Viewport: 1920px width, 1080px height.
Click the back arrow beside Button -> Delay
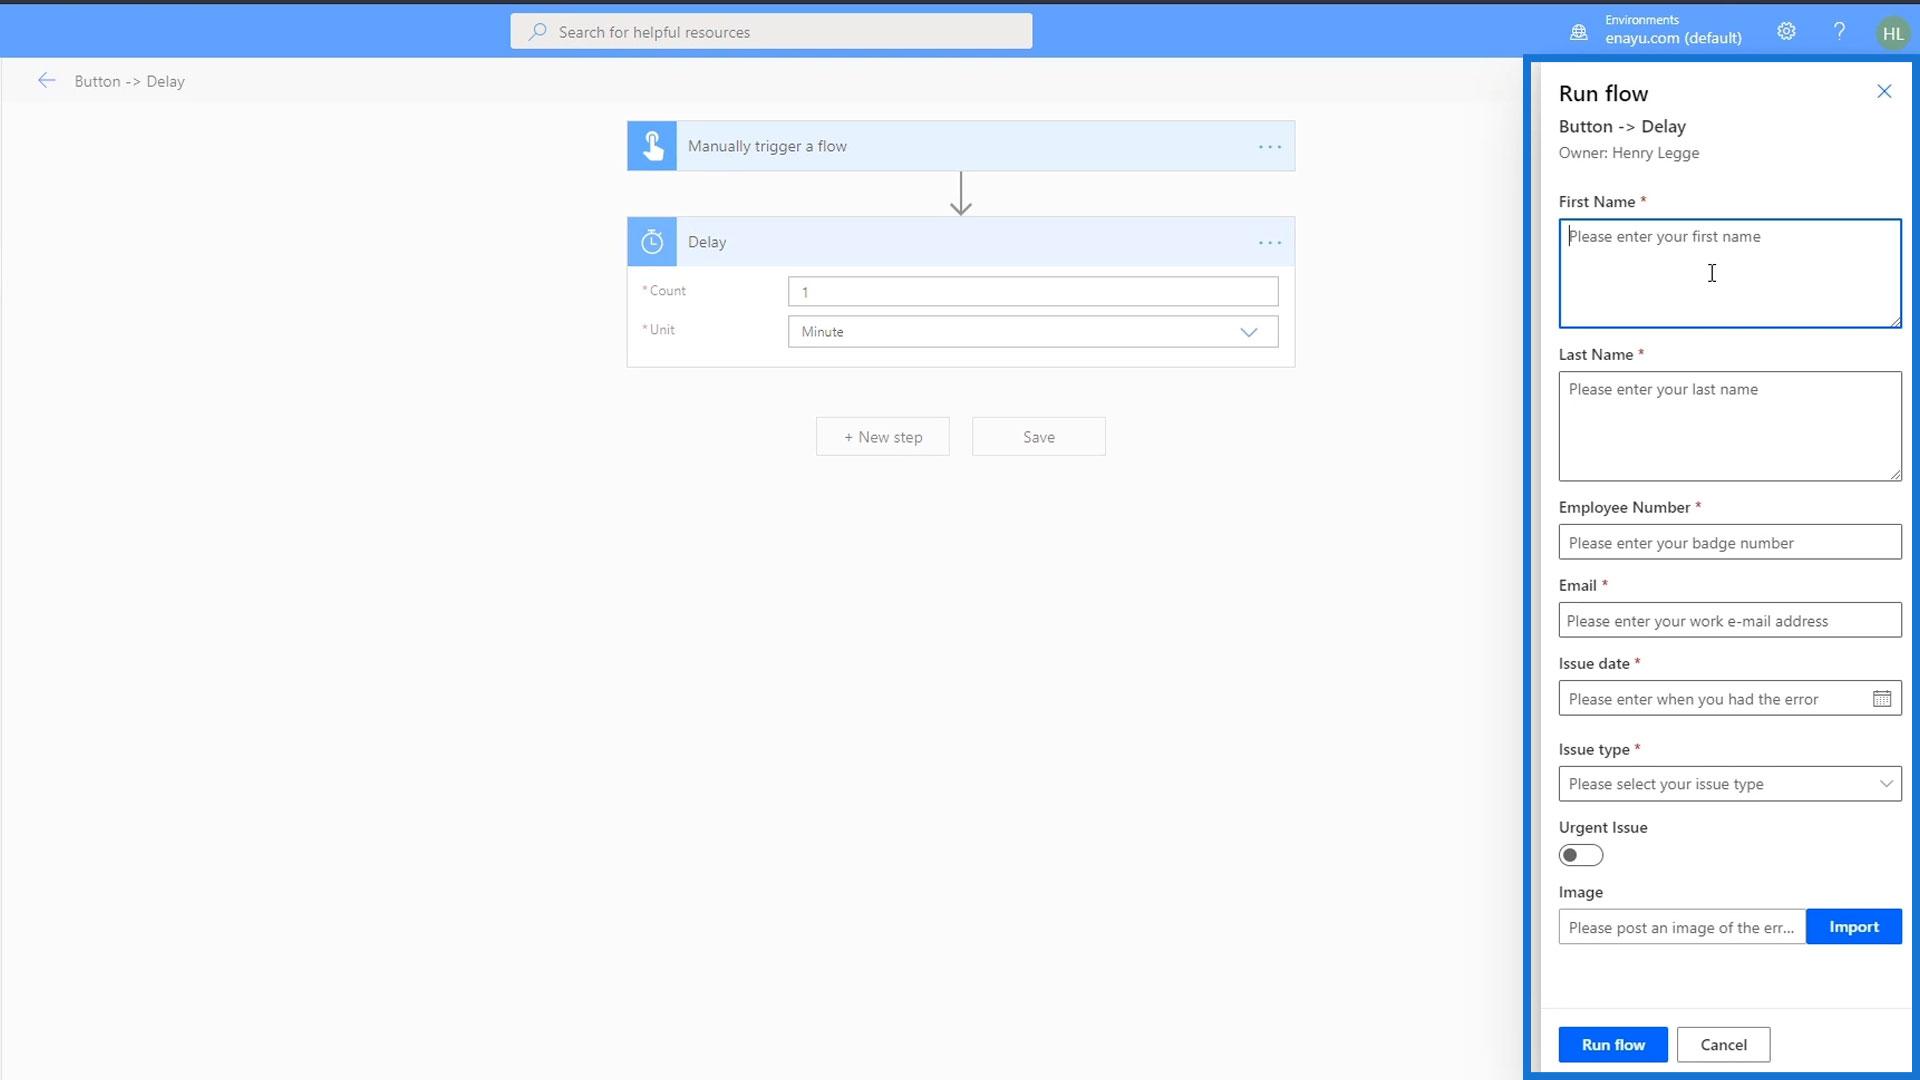pos(46,81)
